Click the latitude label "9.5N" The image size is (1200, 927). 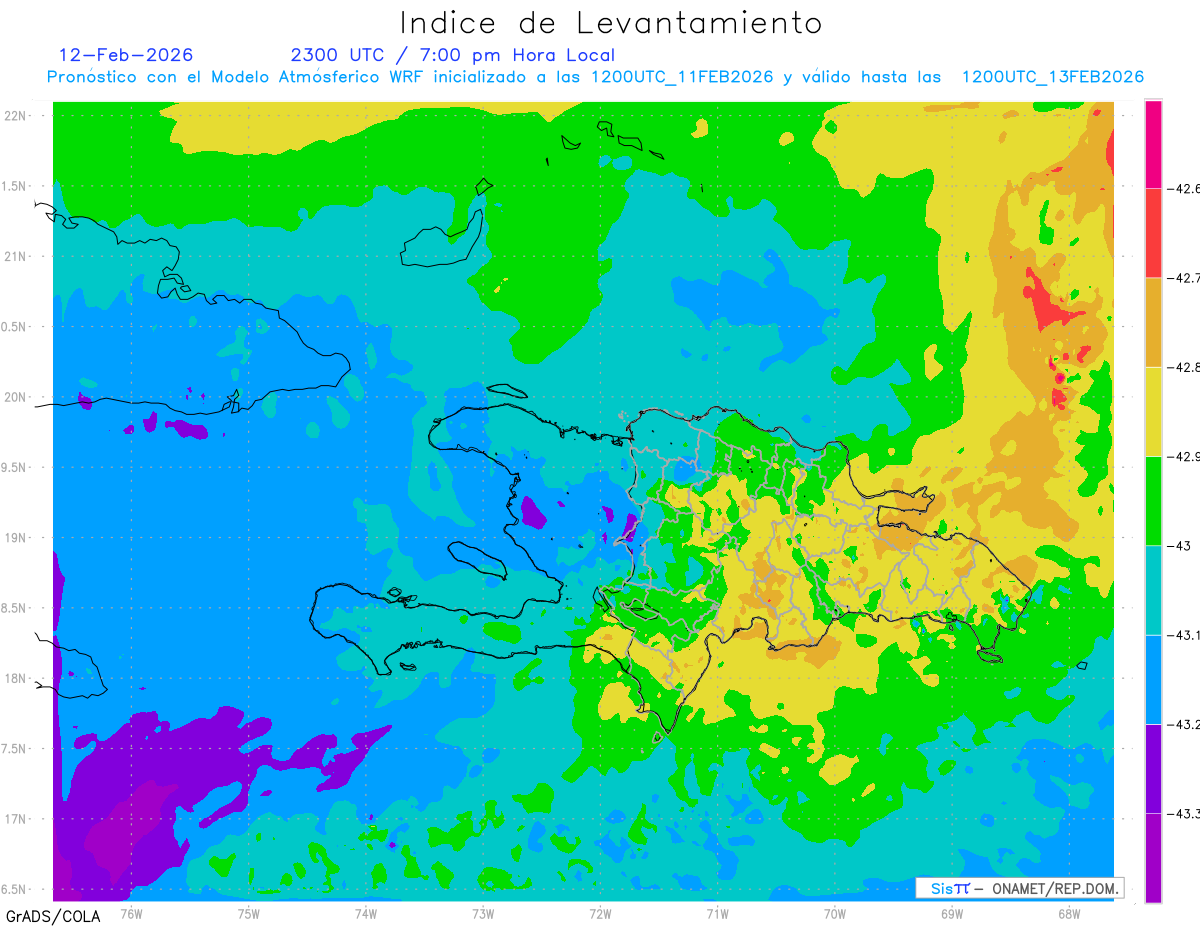[x=15, y=468]
